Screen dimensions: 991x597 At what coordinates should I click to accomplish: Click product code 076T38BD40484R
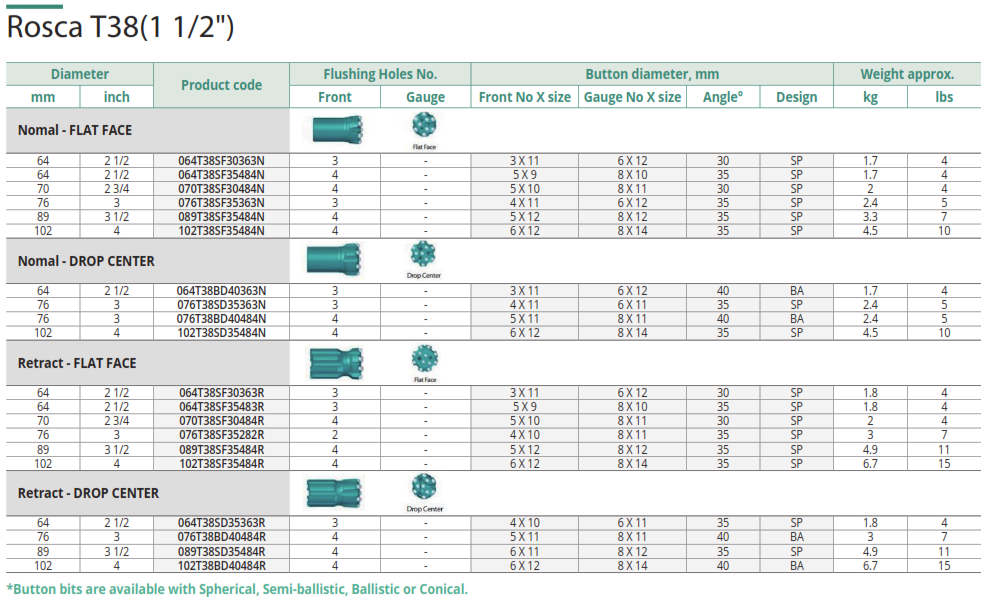click(221, 537)
